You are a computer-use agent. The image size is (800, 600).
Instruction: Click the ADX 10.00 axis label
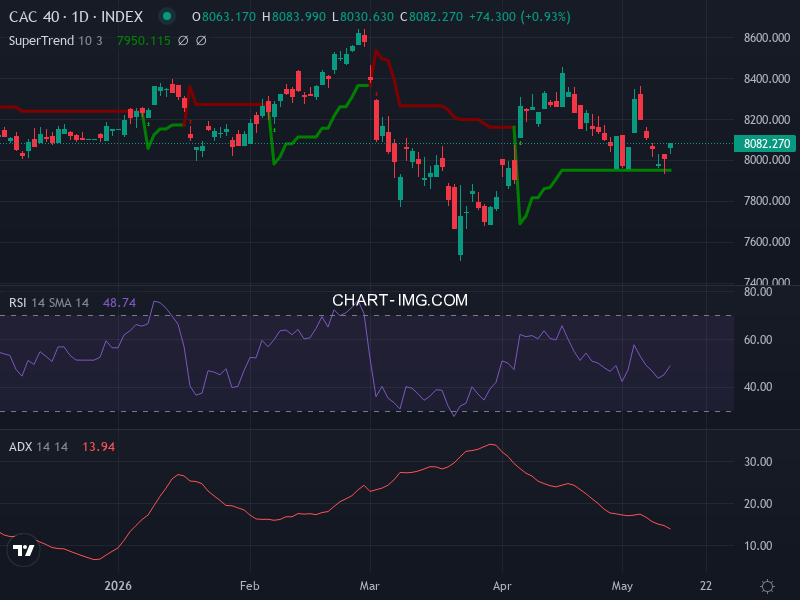(x=758, y=546)
